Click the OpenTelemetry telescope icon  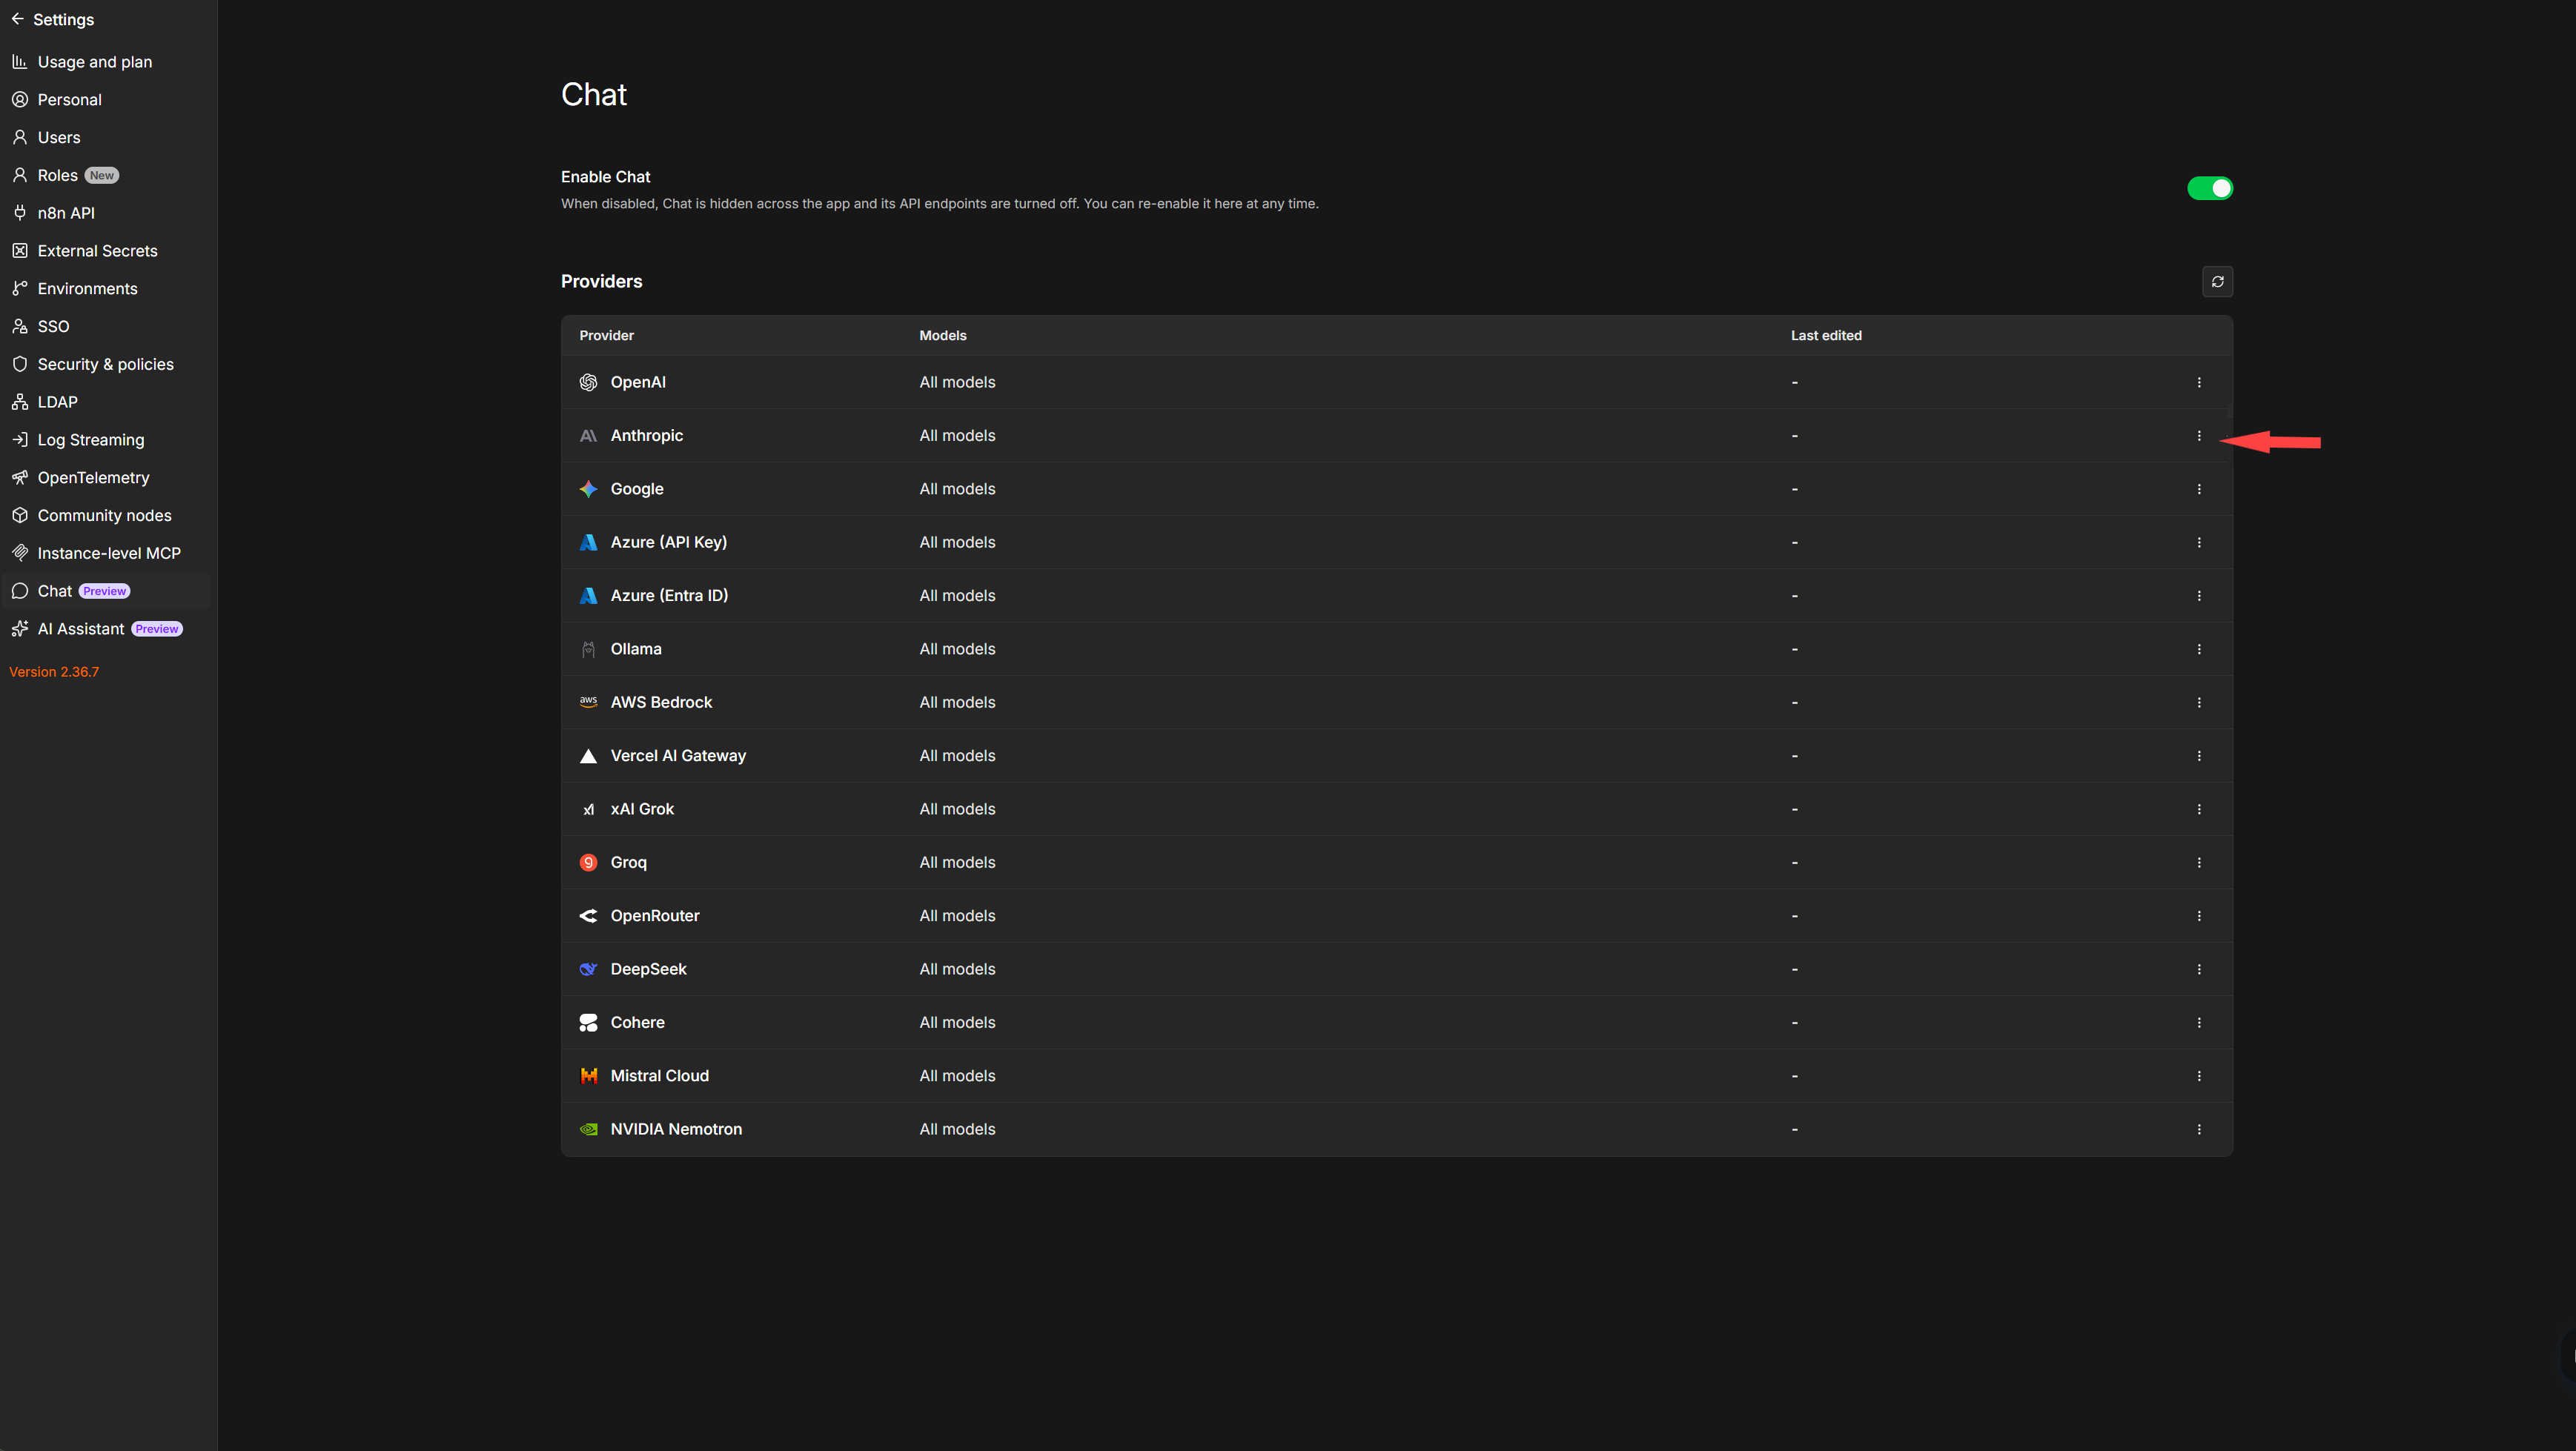20,478
